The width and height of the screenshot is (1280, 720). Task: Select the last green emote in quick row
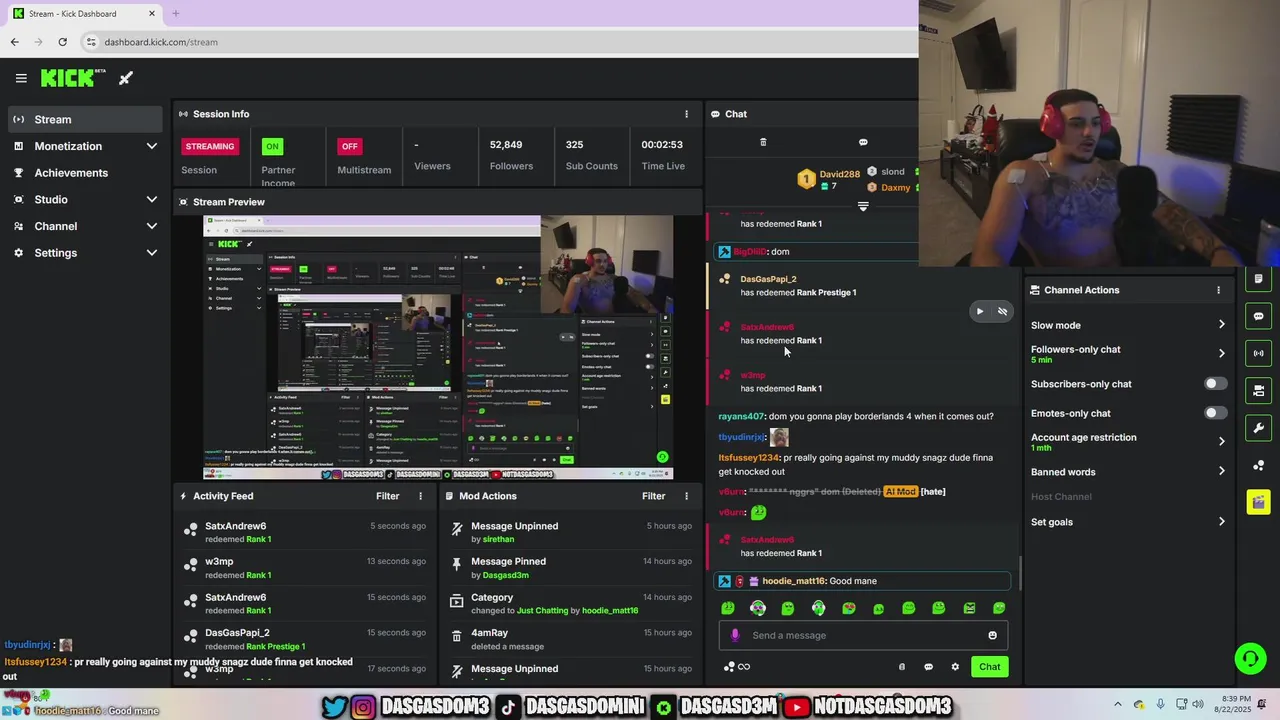[x=999, y=608]
